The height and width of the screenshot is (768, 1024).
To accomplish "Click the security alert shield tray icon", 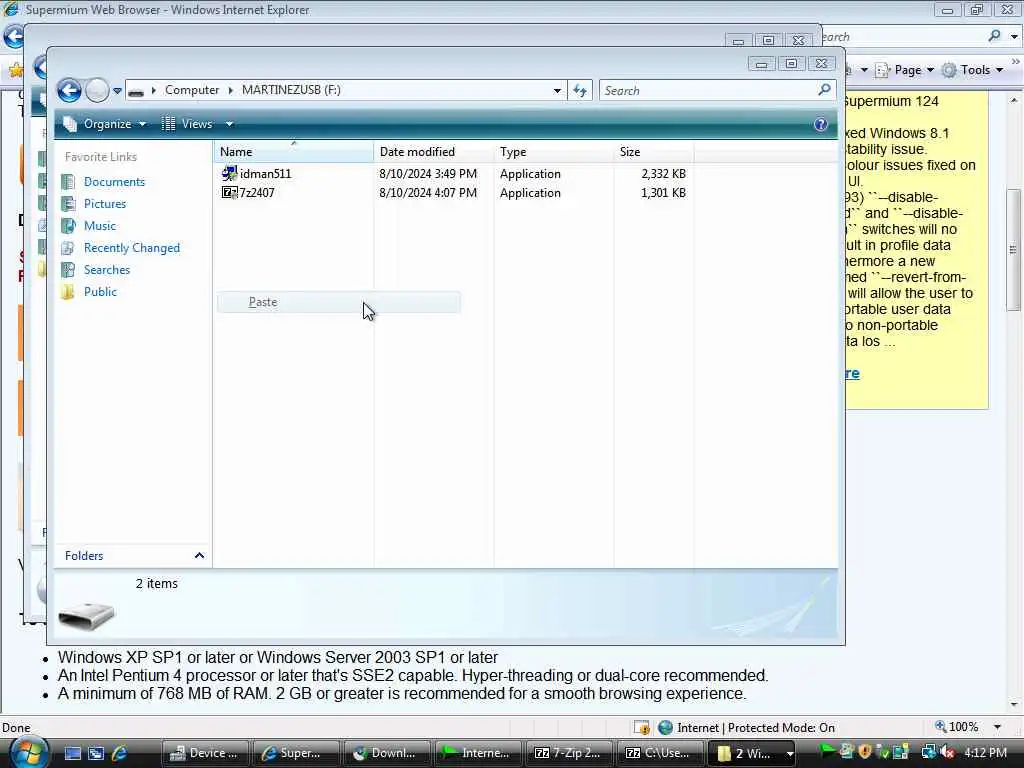I will (x=865, y=752).
